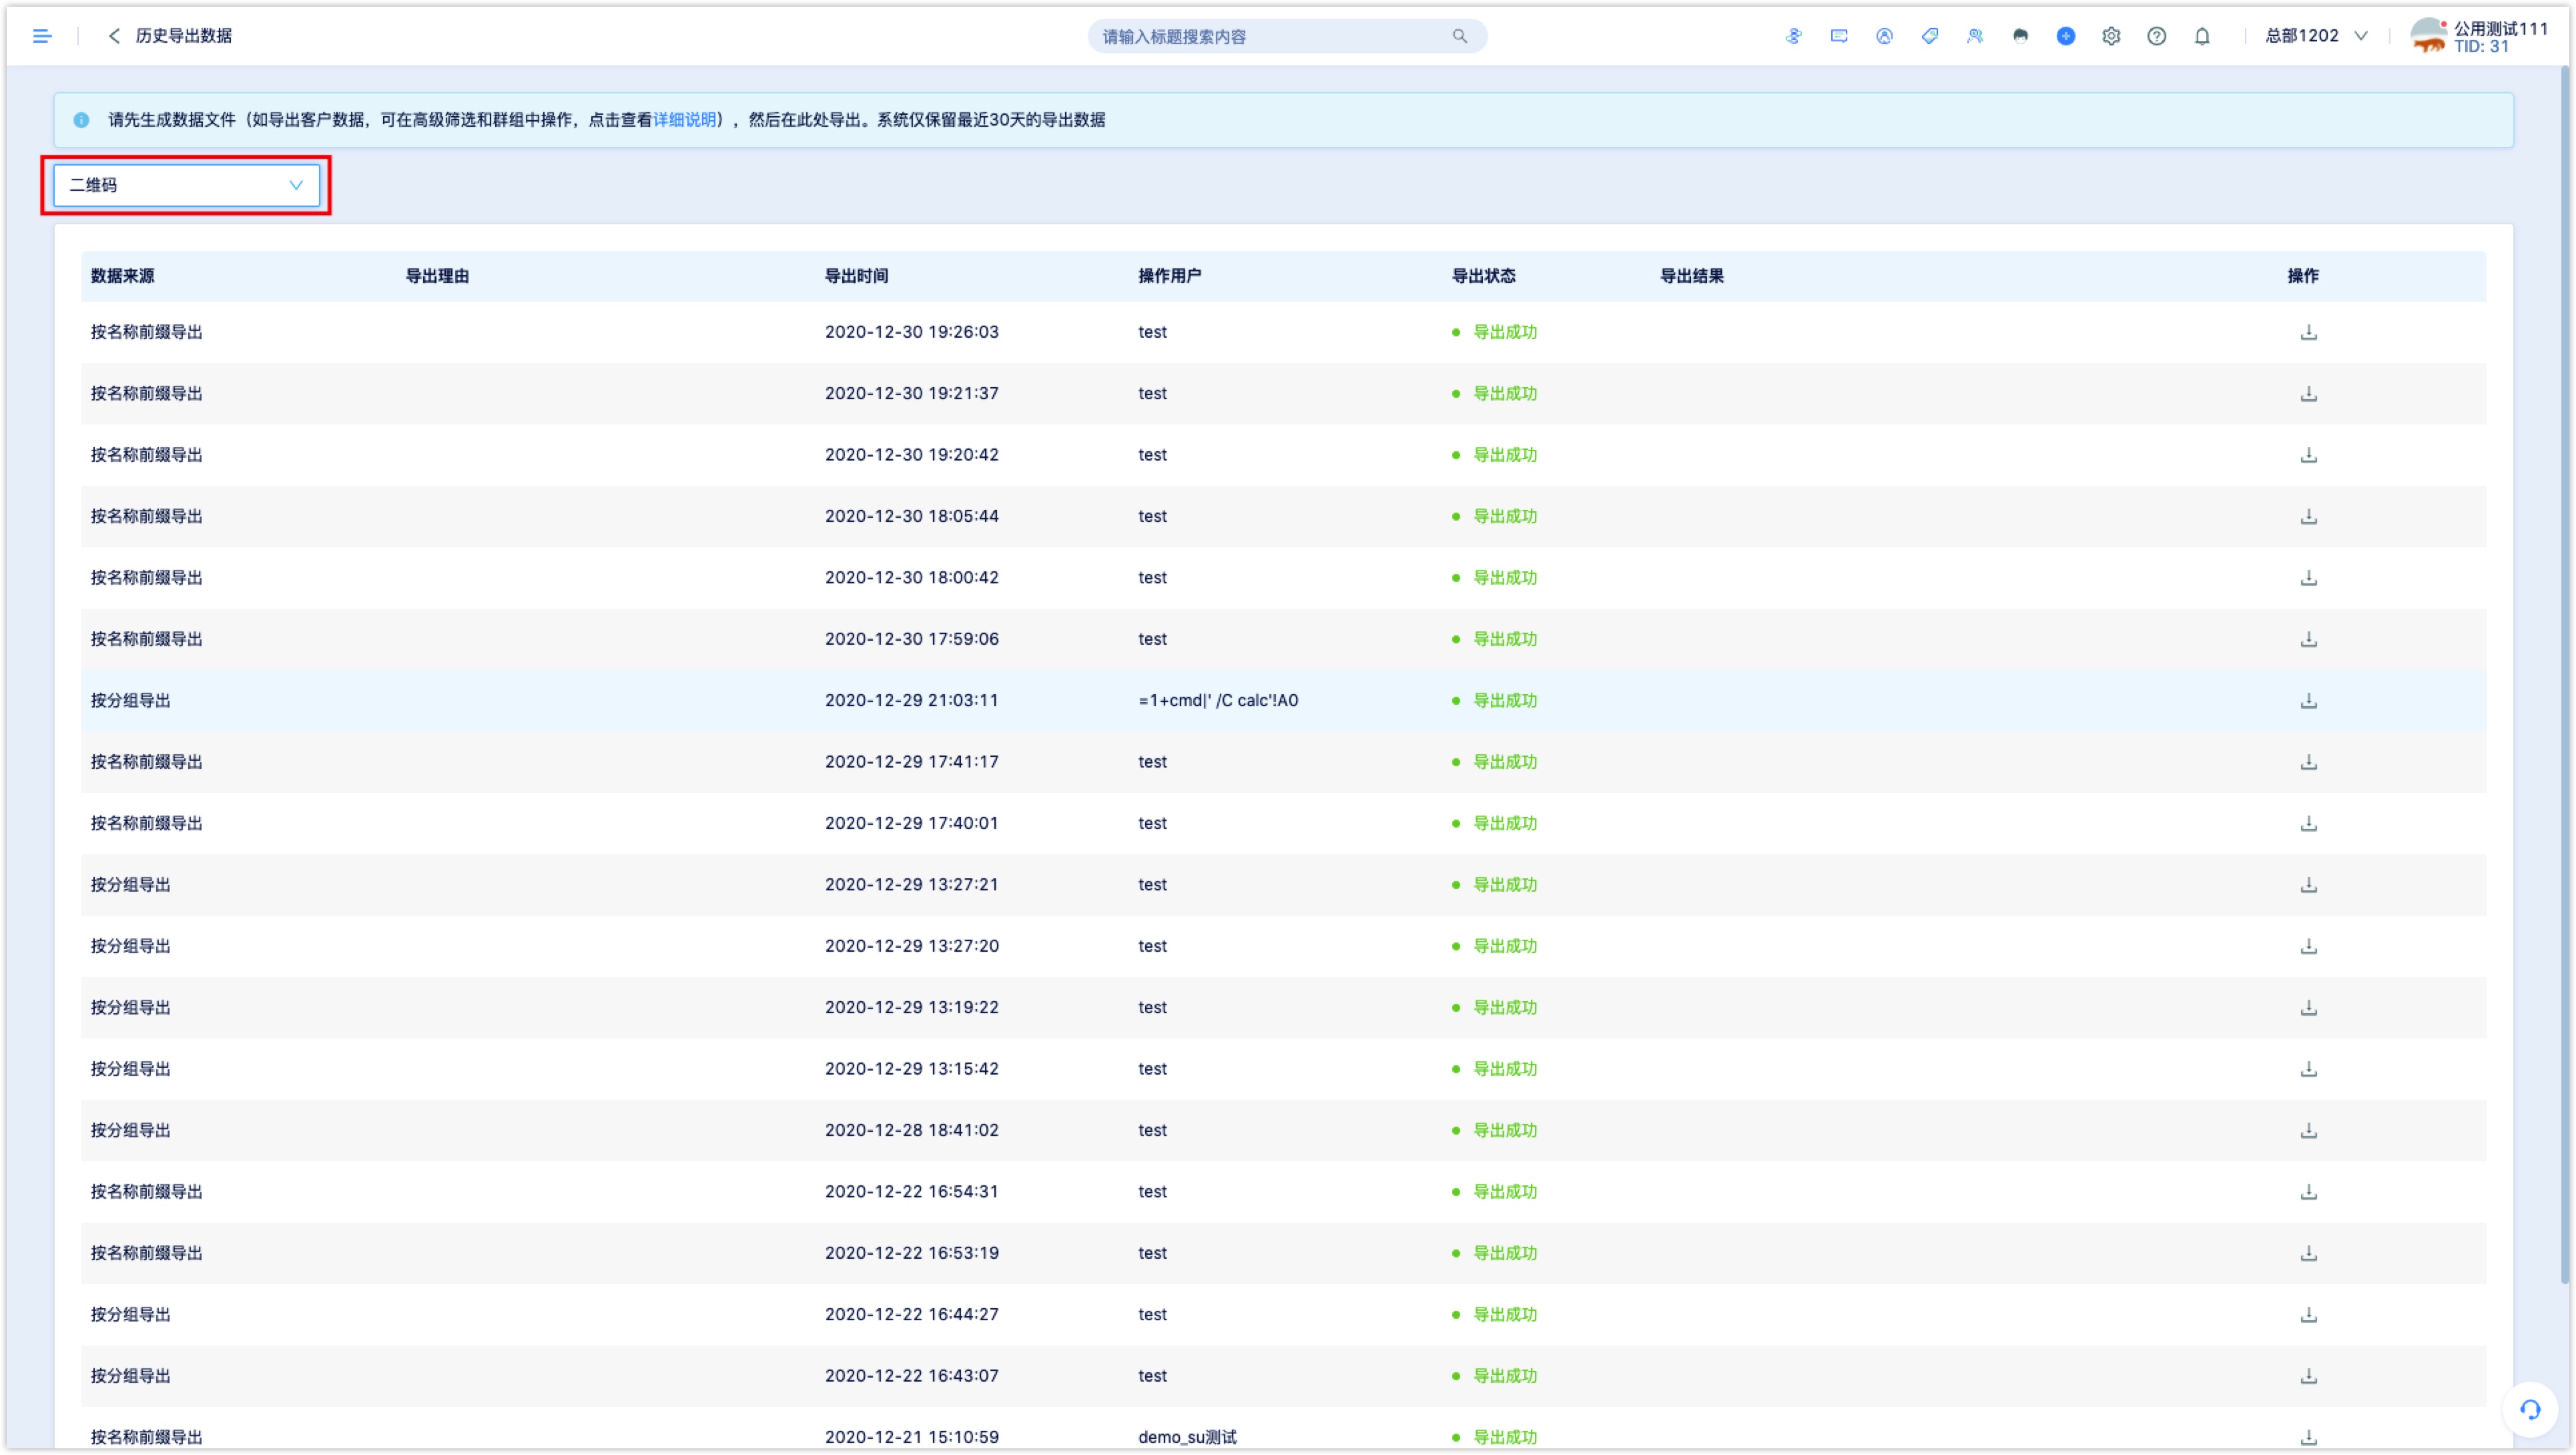Select the user cell =1+cmd|' /C calc'!A0
The image size is (2576, 1455).
pyautogui.click(x=1218, y=700)
